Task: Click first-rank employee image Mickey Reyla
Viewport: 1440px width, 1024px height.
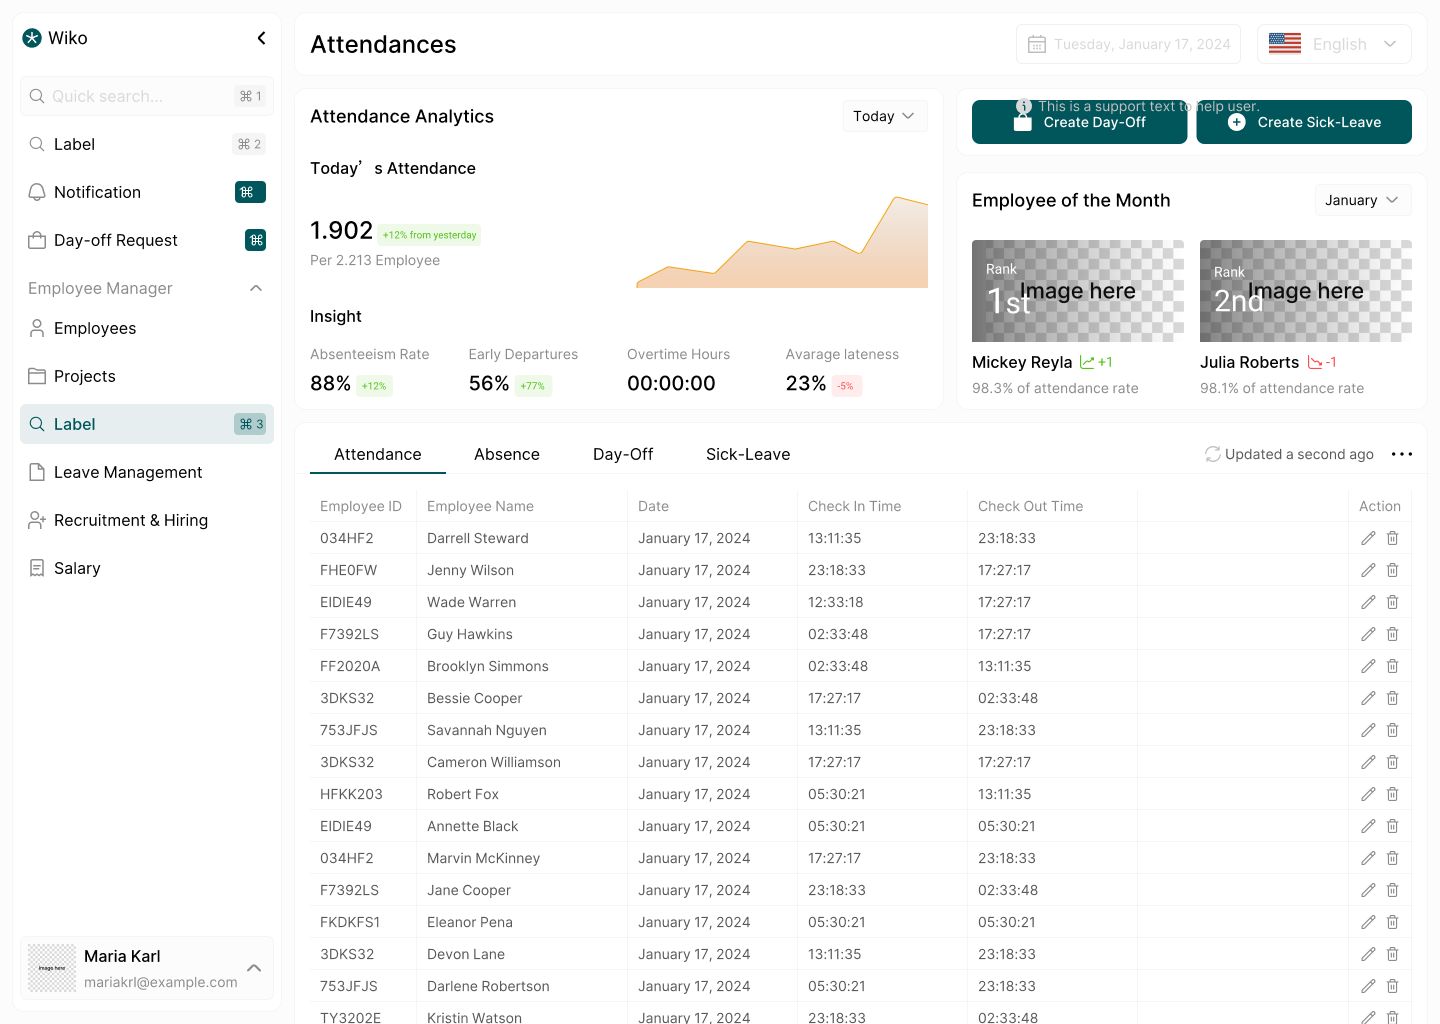Action: coord(1078,291)
